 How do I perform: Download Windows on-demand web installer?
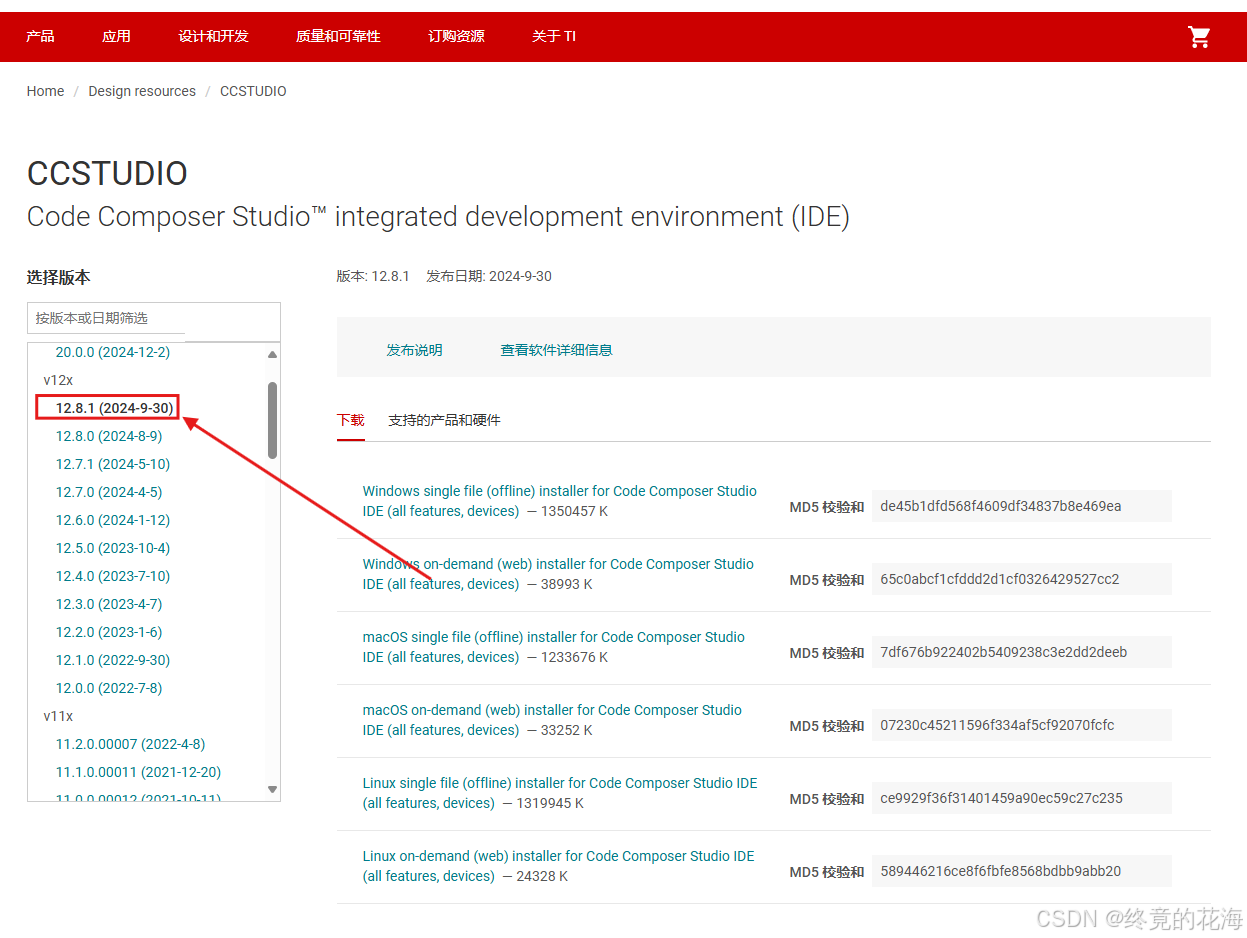click(558, 574)
